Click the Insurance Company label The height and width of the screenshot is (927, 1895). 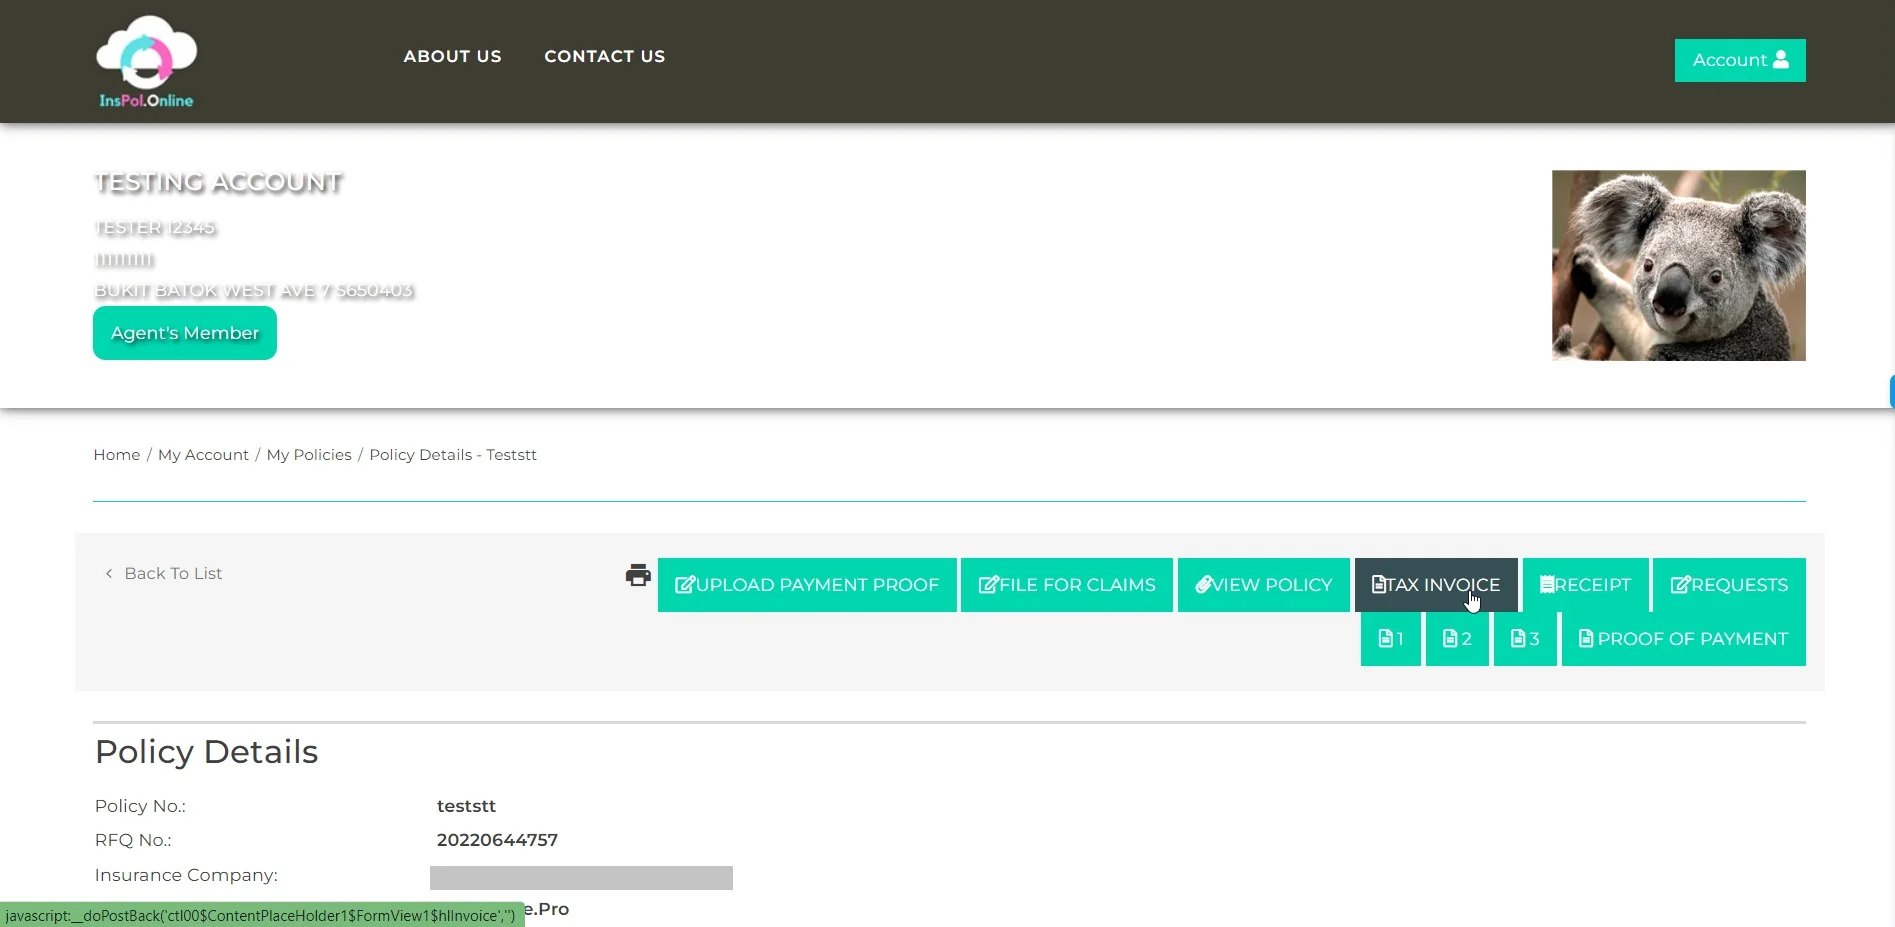(186, 875)
